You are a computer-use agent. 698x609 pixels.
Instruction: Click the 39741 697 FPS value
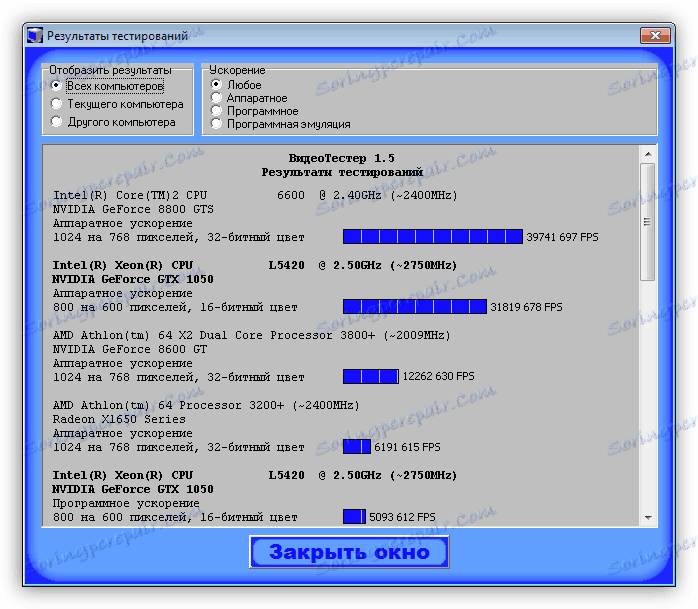562,237
